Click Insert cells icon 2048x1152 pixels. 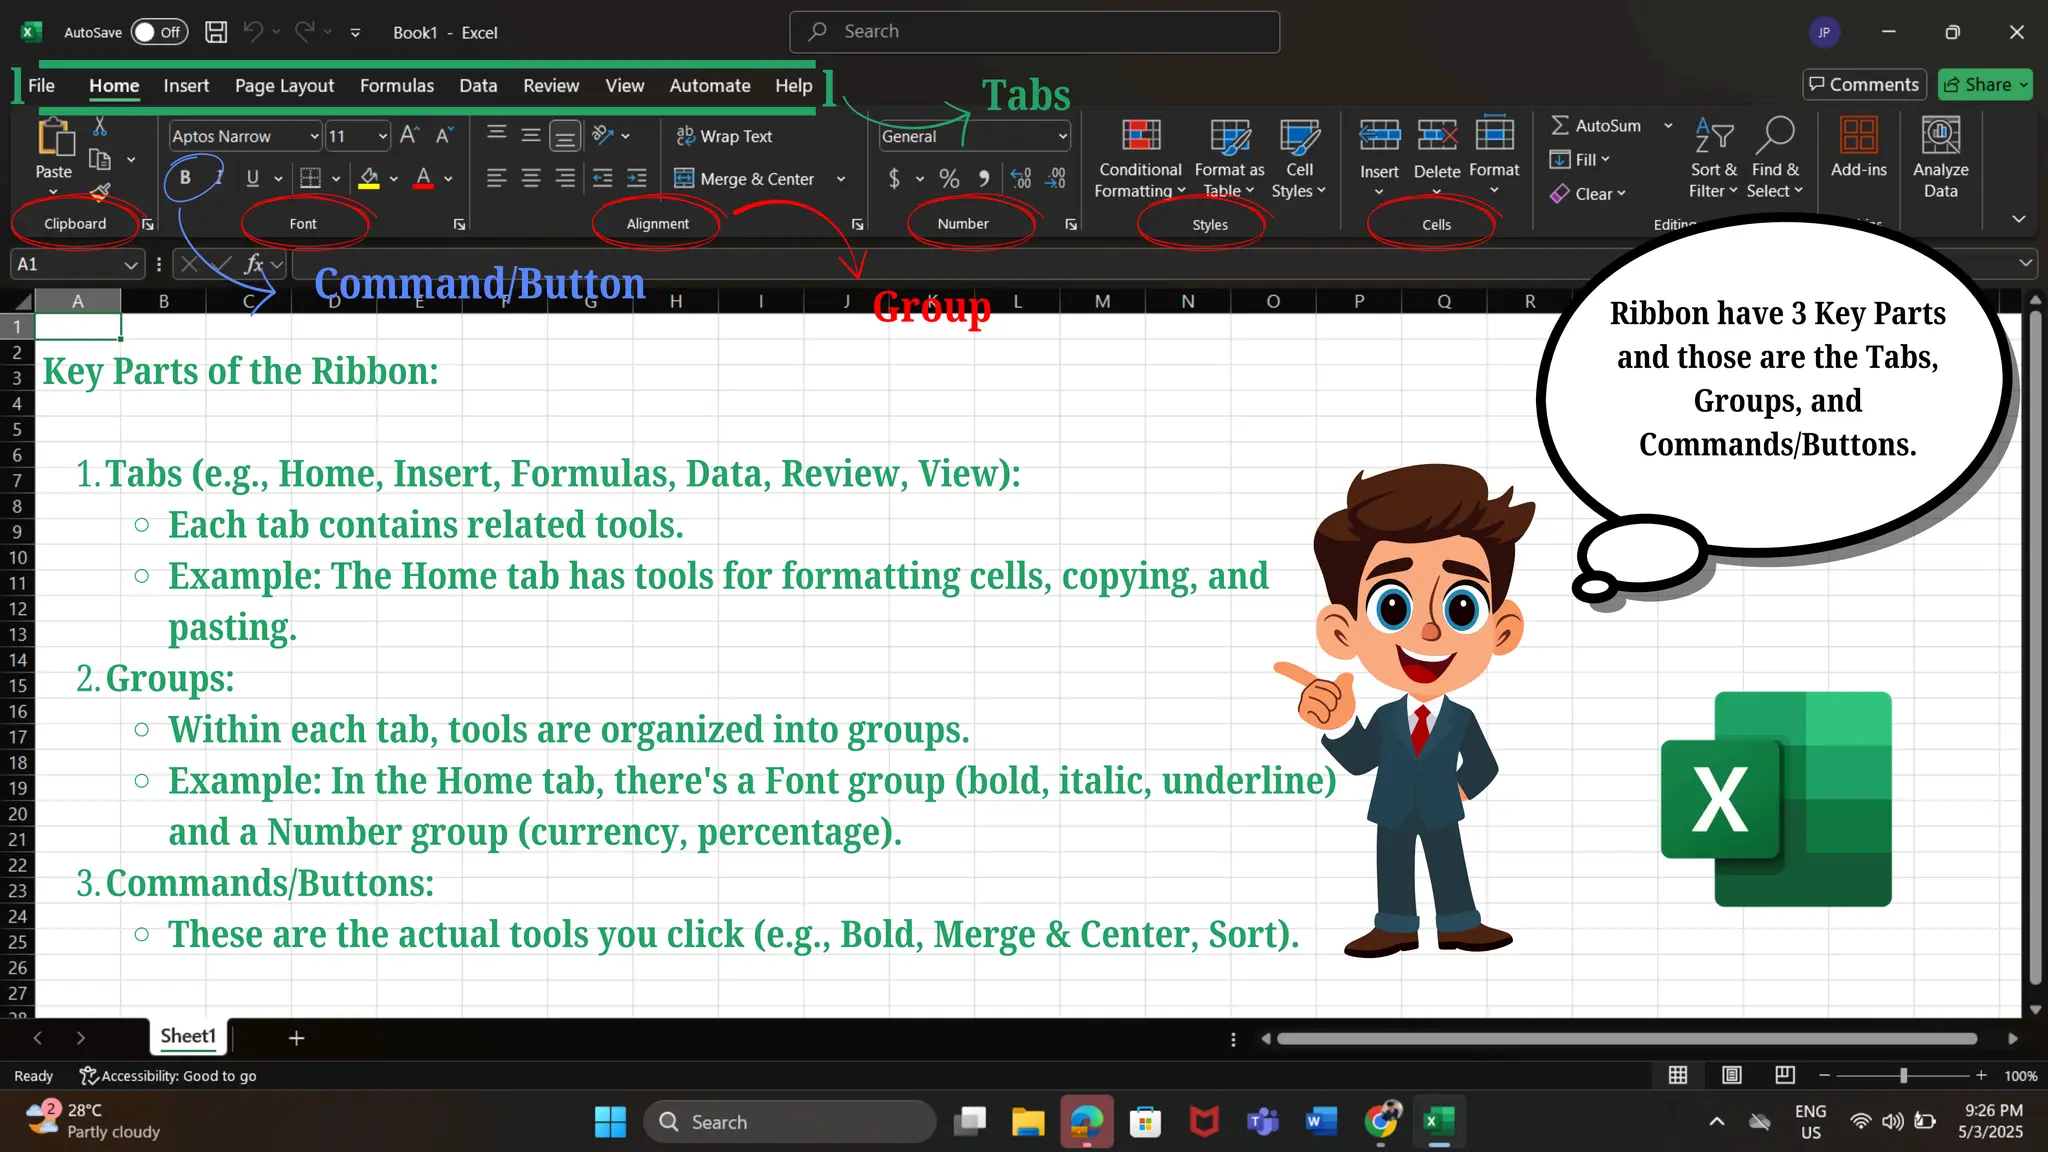point(1379,135)
